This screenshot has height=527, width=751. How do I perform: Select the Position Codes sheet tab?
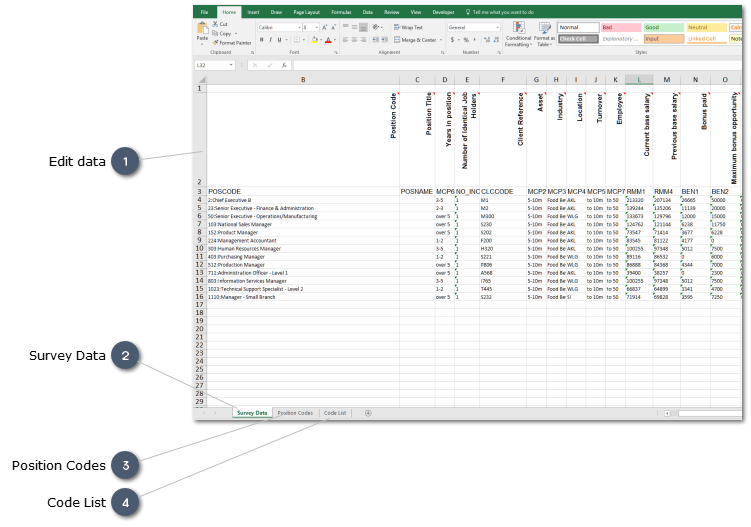pyautogui.click(x=295, y=413)
